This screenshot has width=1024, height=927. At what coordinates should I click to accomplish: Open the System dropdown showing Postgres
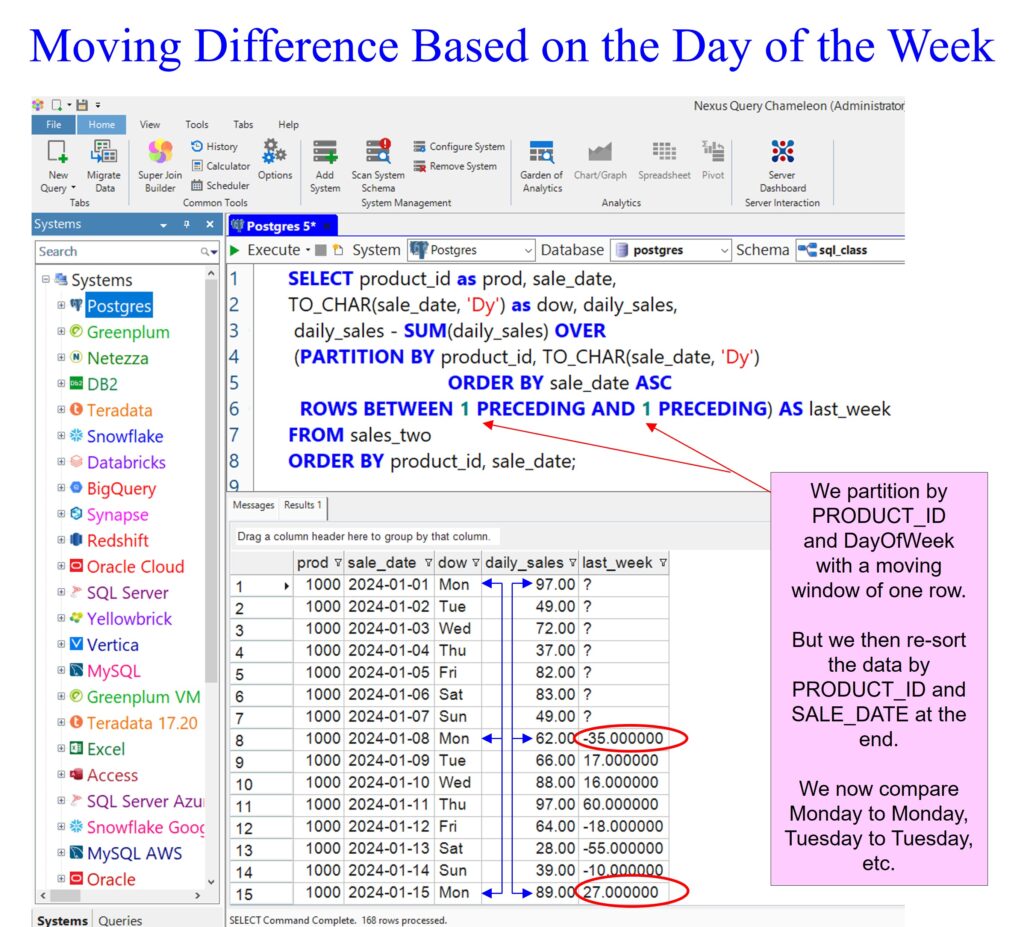point(471,250)
